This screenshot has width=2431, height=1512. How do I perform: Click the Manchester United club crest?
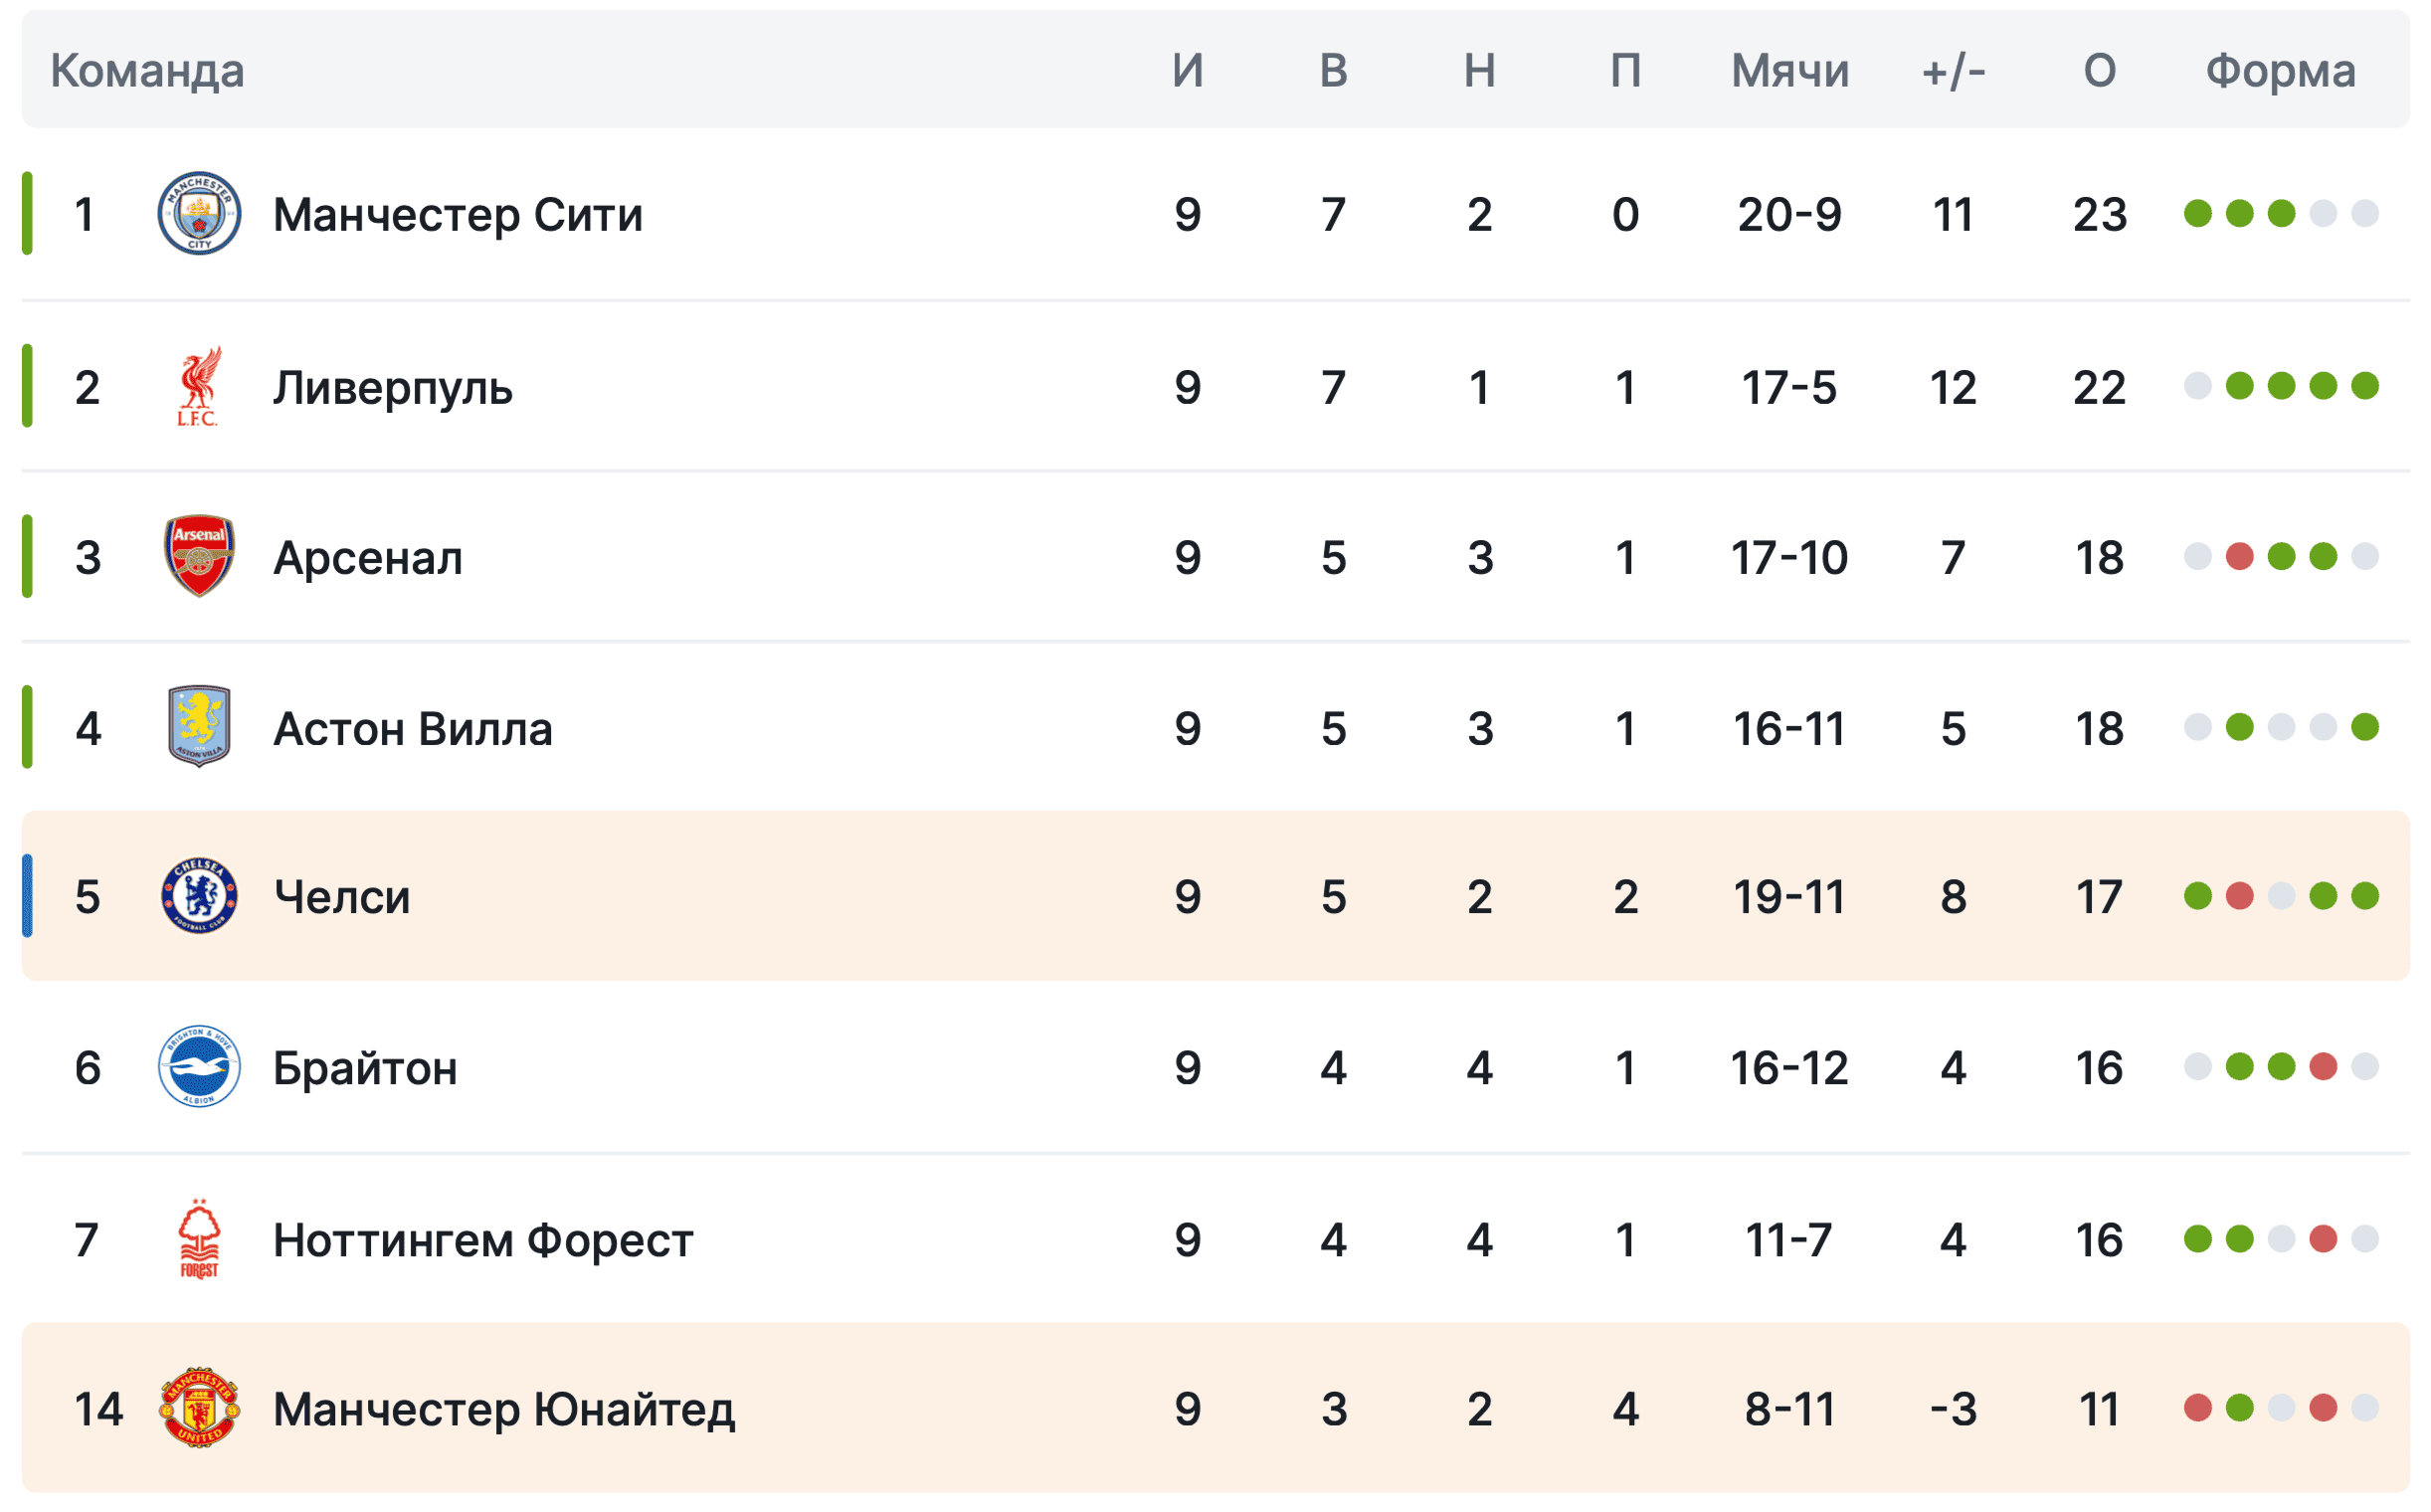click(x=199, y=1408)
